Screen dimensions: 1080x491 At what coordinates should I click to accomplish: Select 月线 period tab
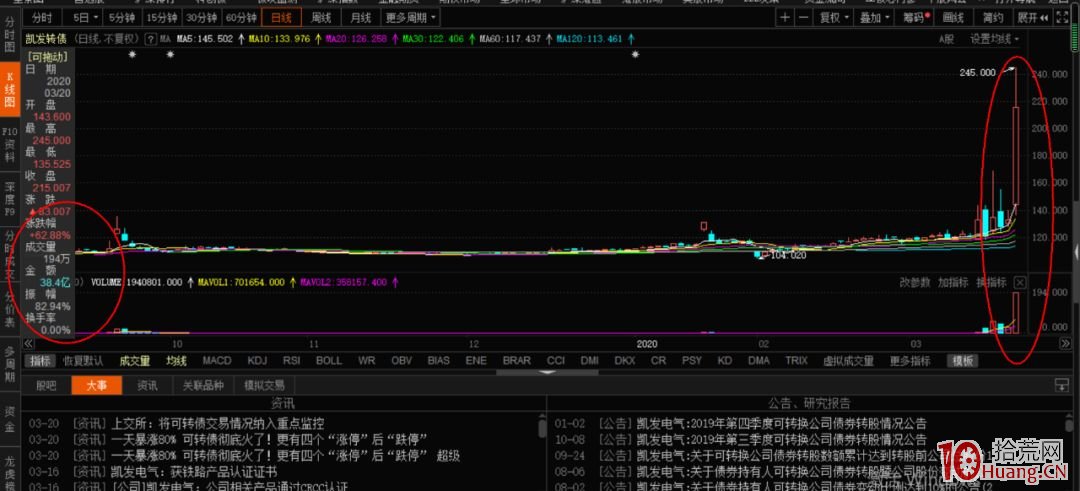pos(360,18)
